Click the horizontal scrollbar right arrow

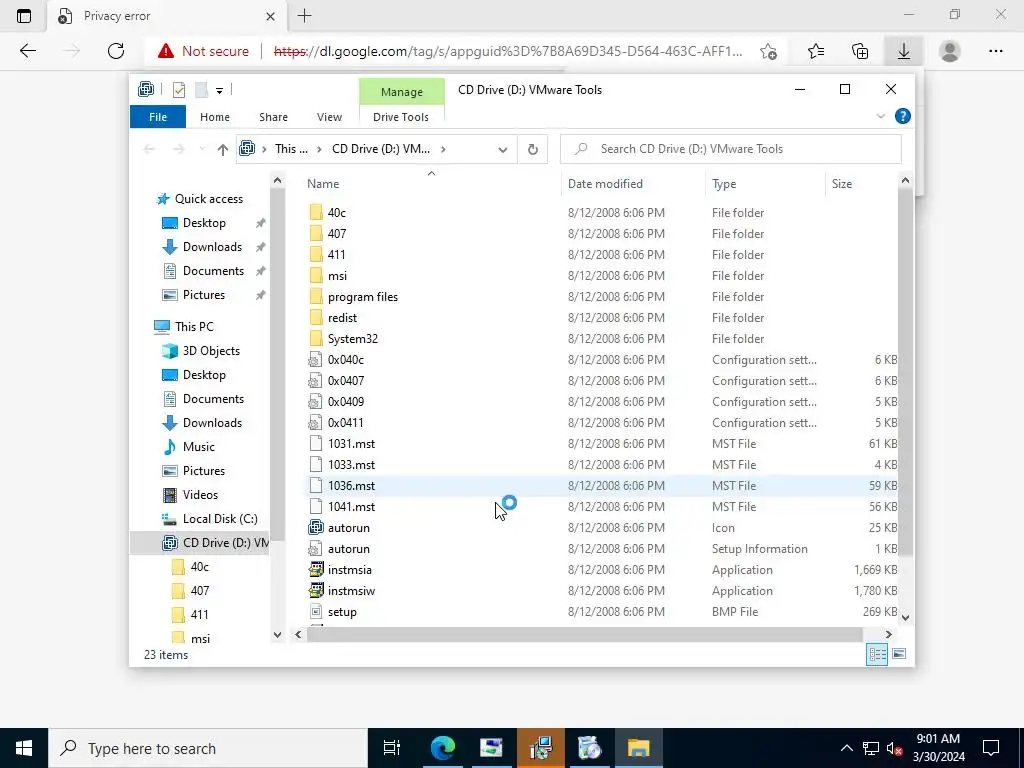coord(888,634)
